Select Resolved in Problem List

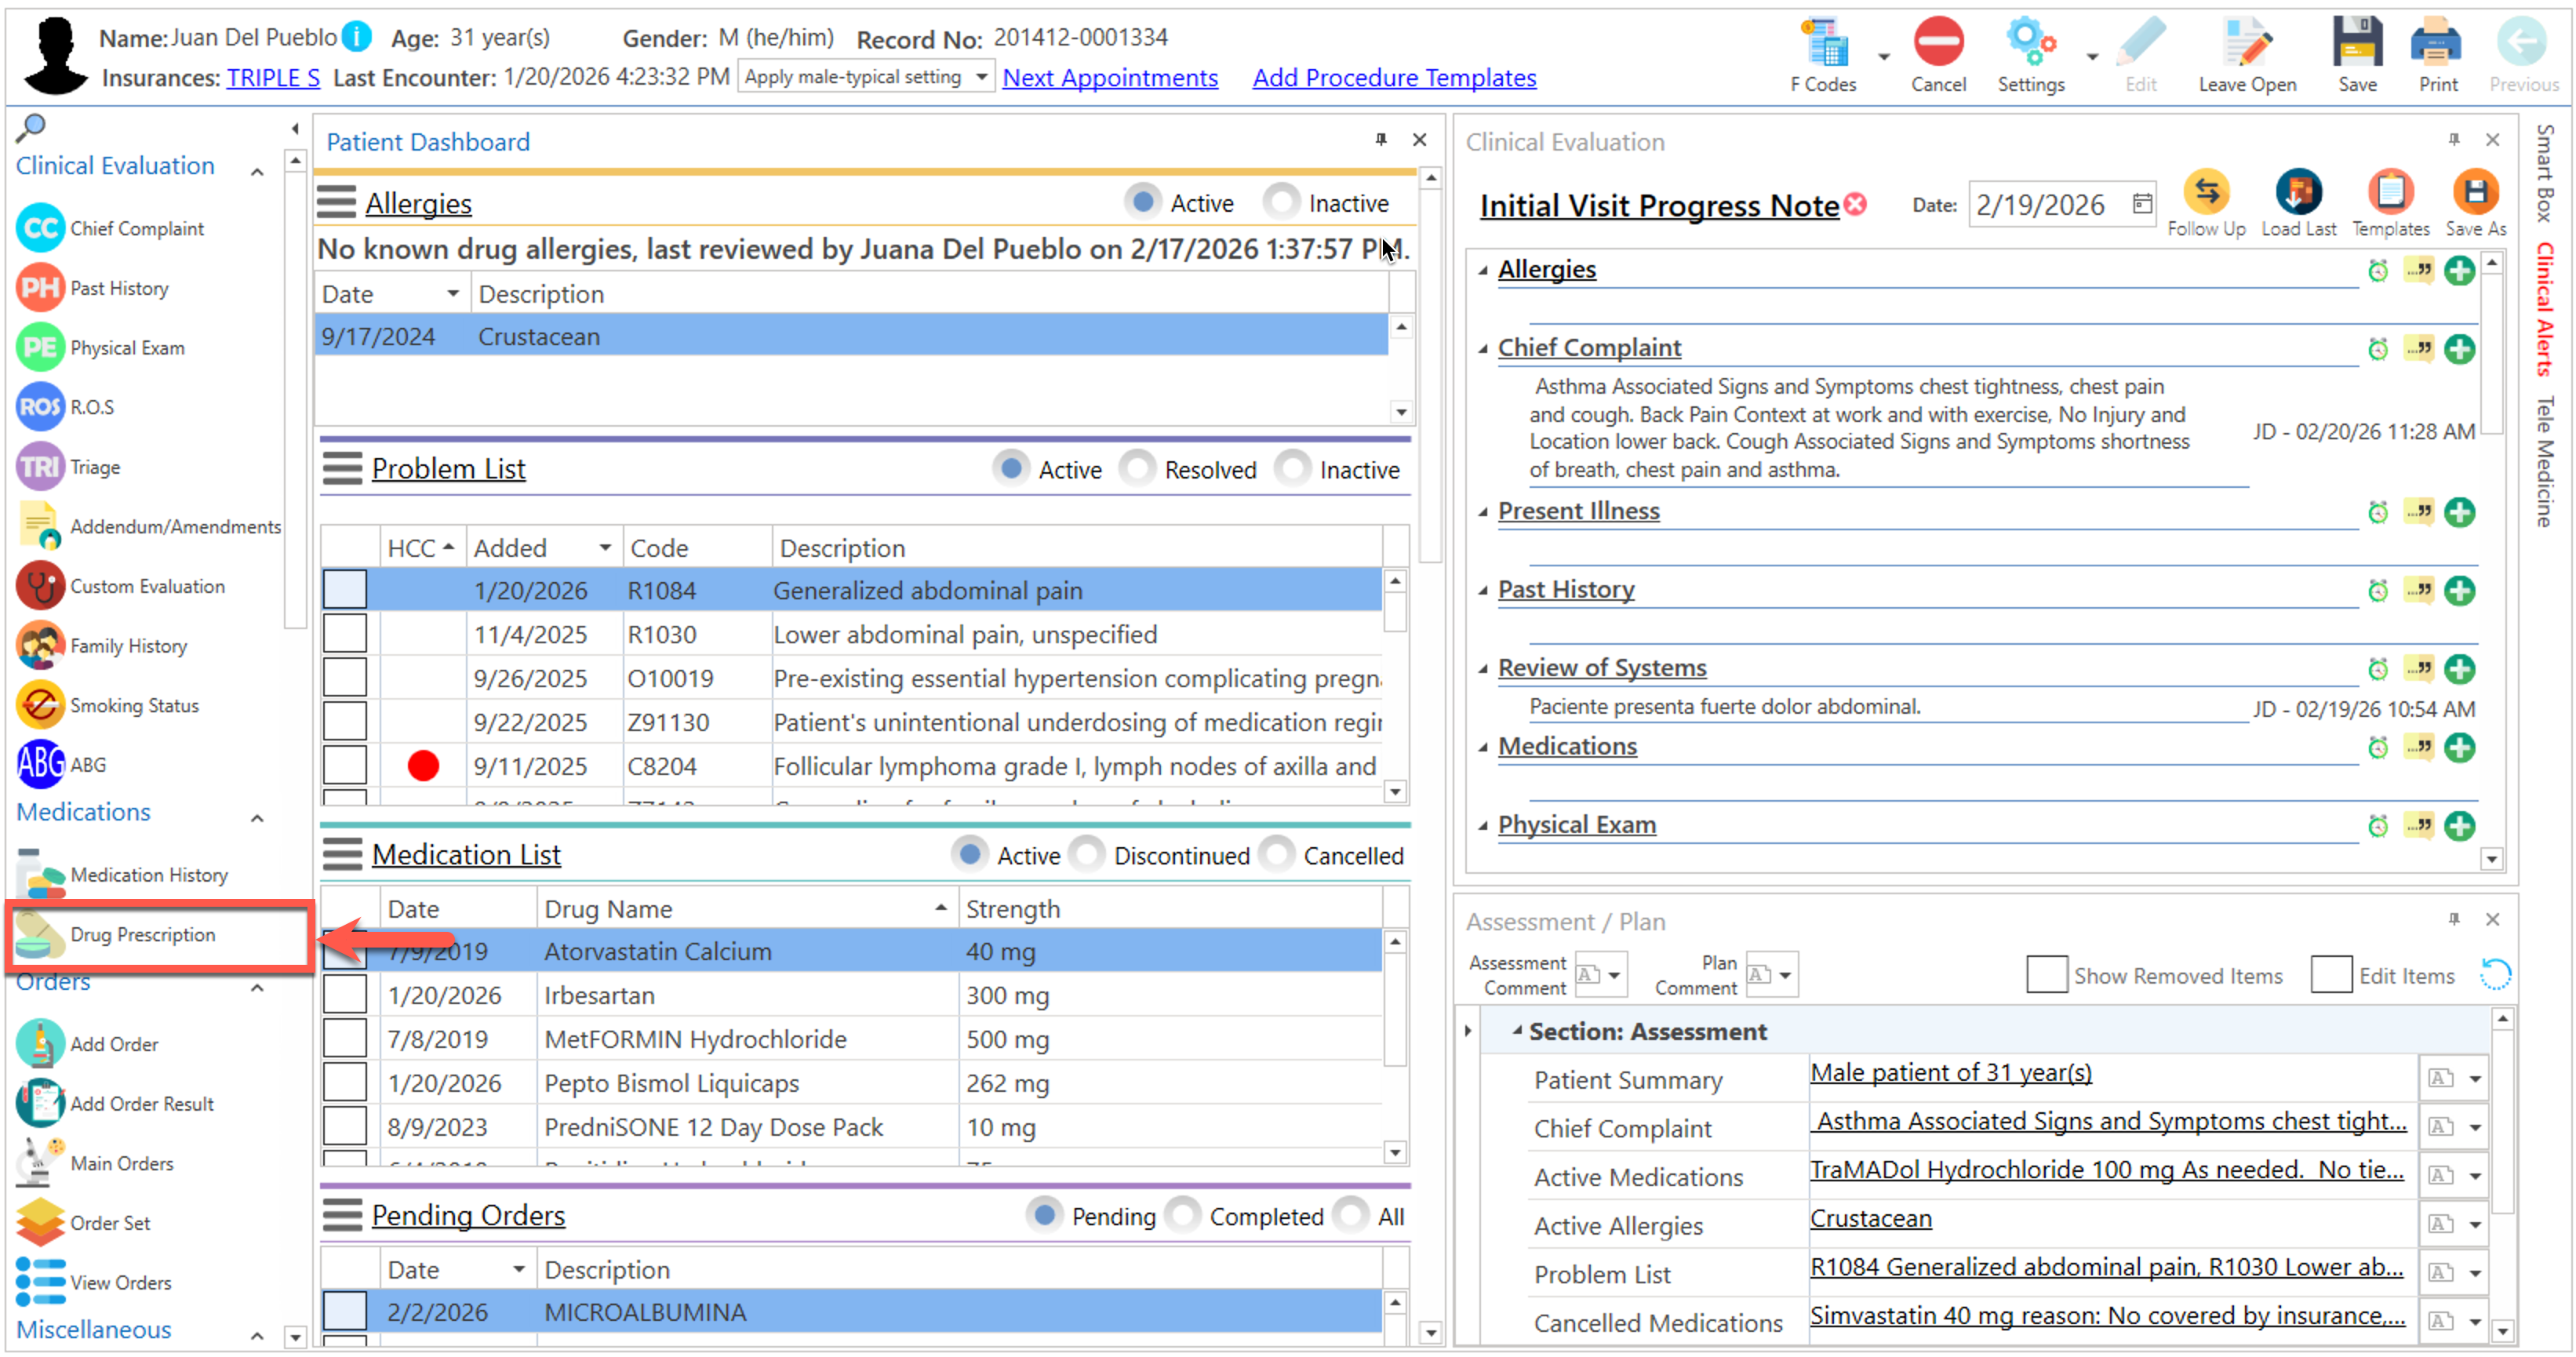pyautogui.click(x=1138, y=469)
